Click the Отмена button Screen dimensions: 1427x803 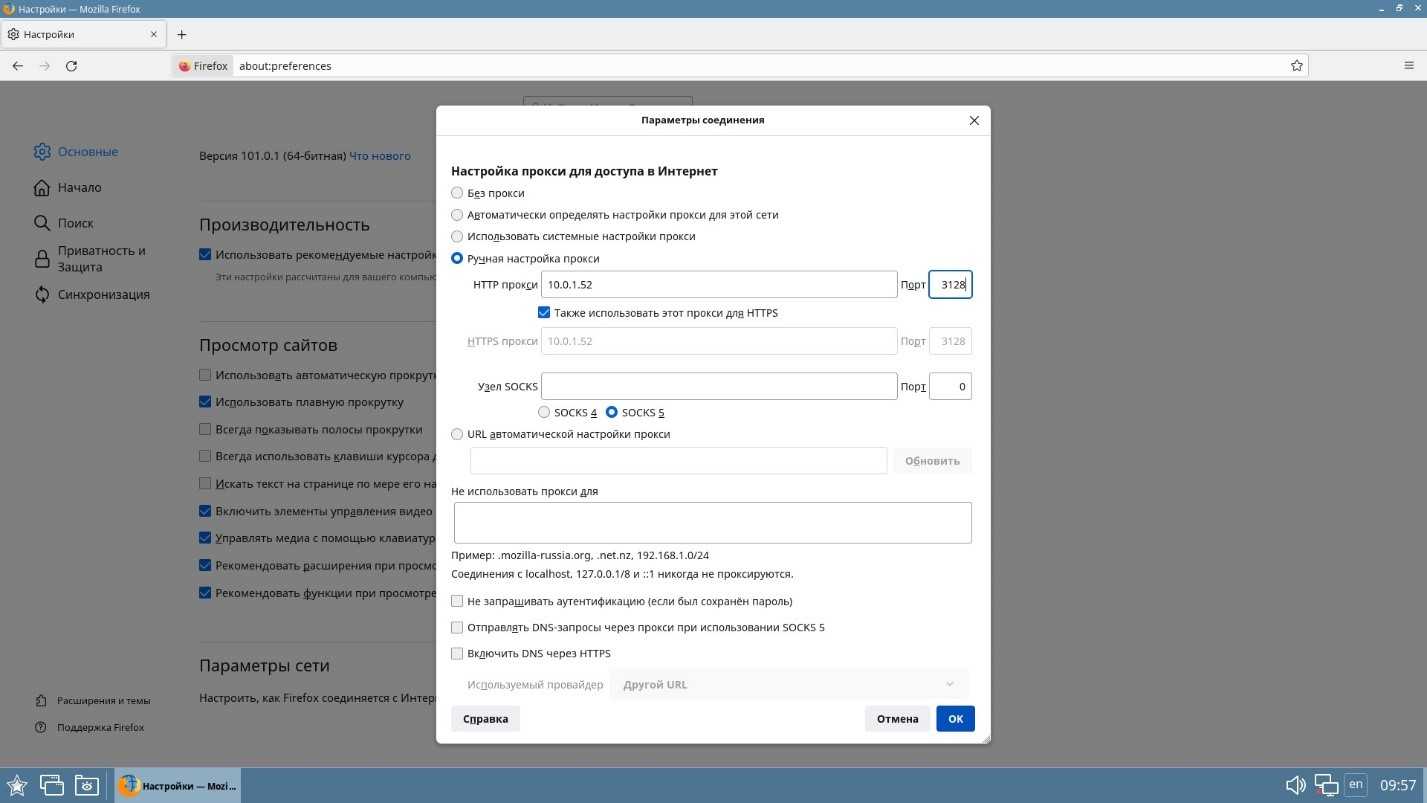point(897,719)
